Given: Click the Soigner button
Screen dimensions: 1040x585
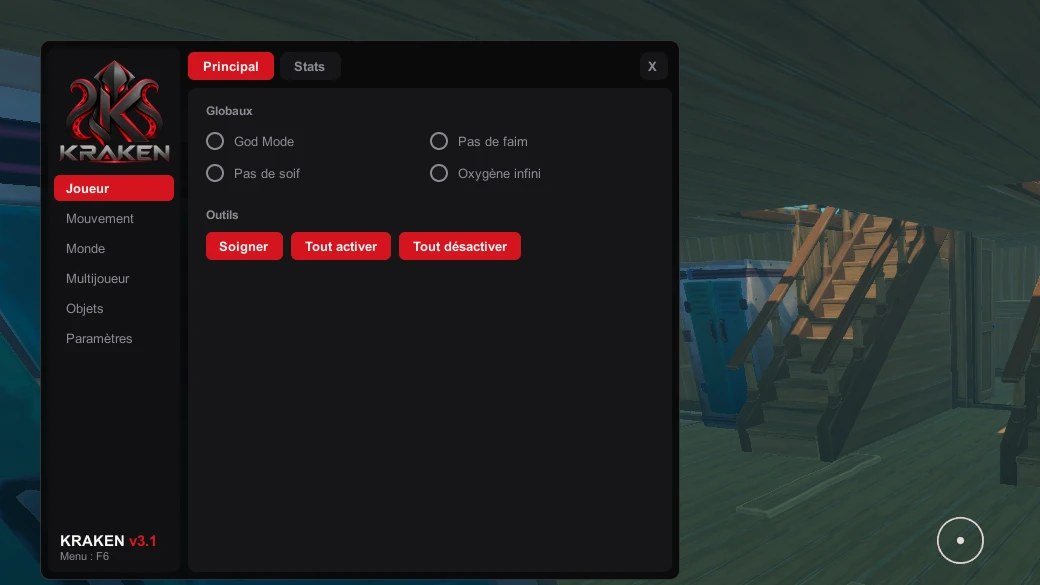Looking at the screenshot, I should click(244, 246).
